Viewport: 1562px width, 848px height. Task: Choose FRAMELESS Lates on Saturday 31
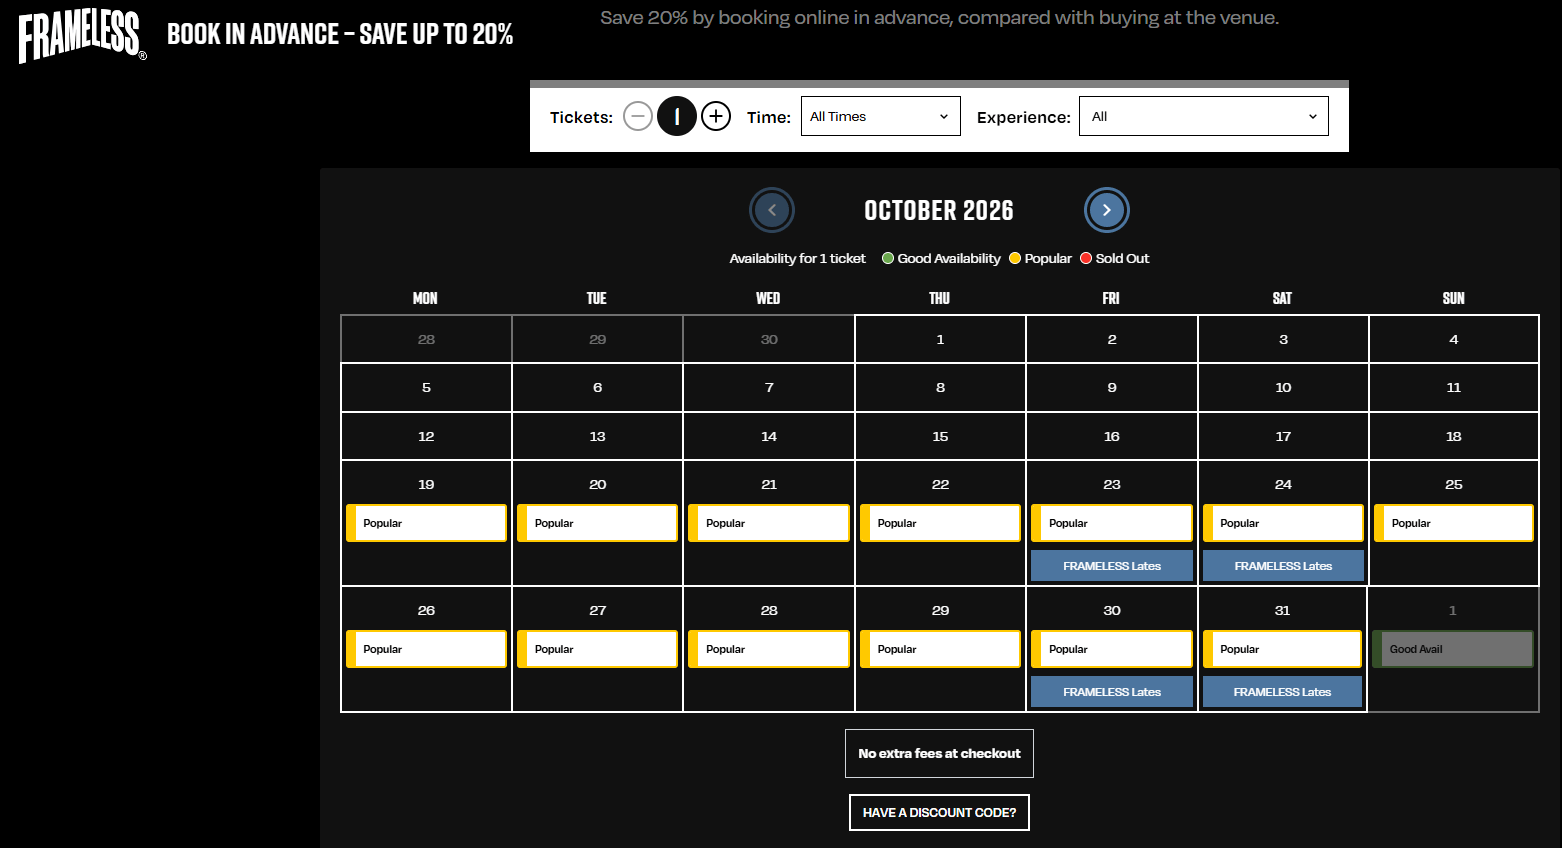click(x=1282, y=692)
